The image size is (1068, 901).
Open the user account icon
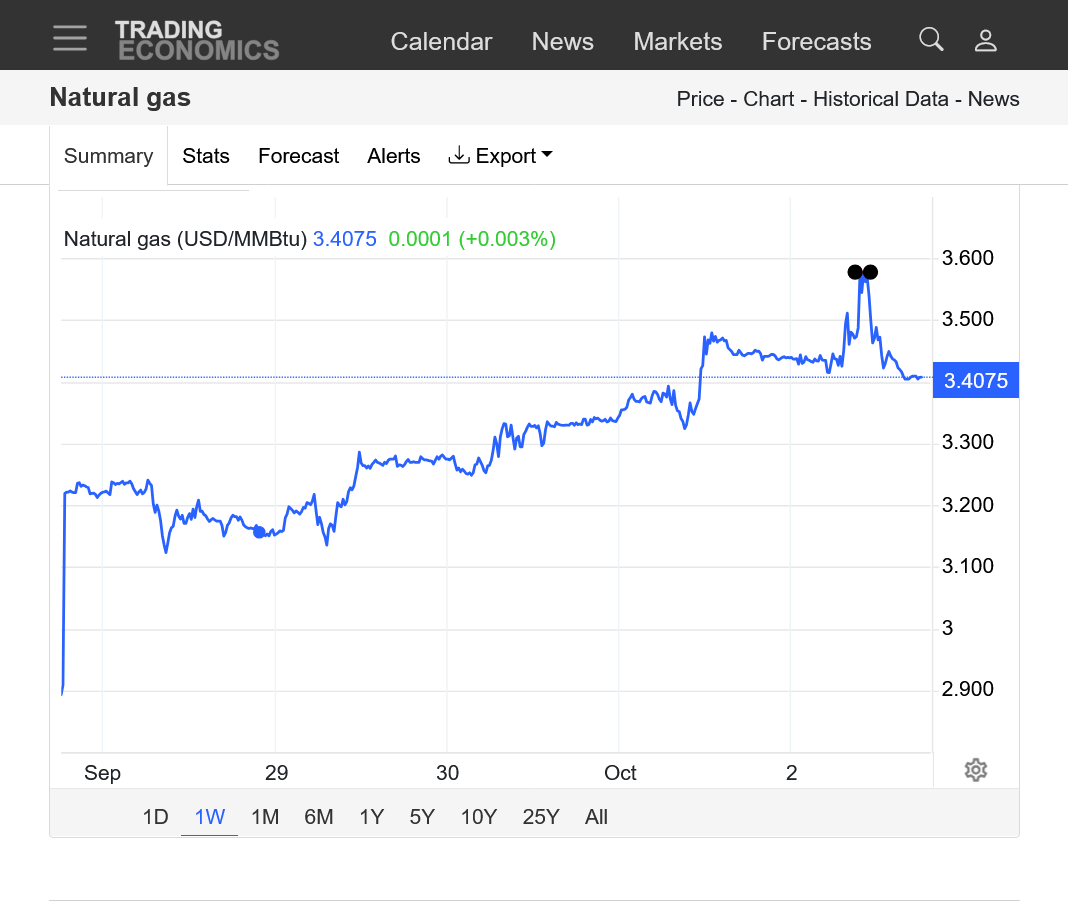point(985,40)
